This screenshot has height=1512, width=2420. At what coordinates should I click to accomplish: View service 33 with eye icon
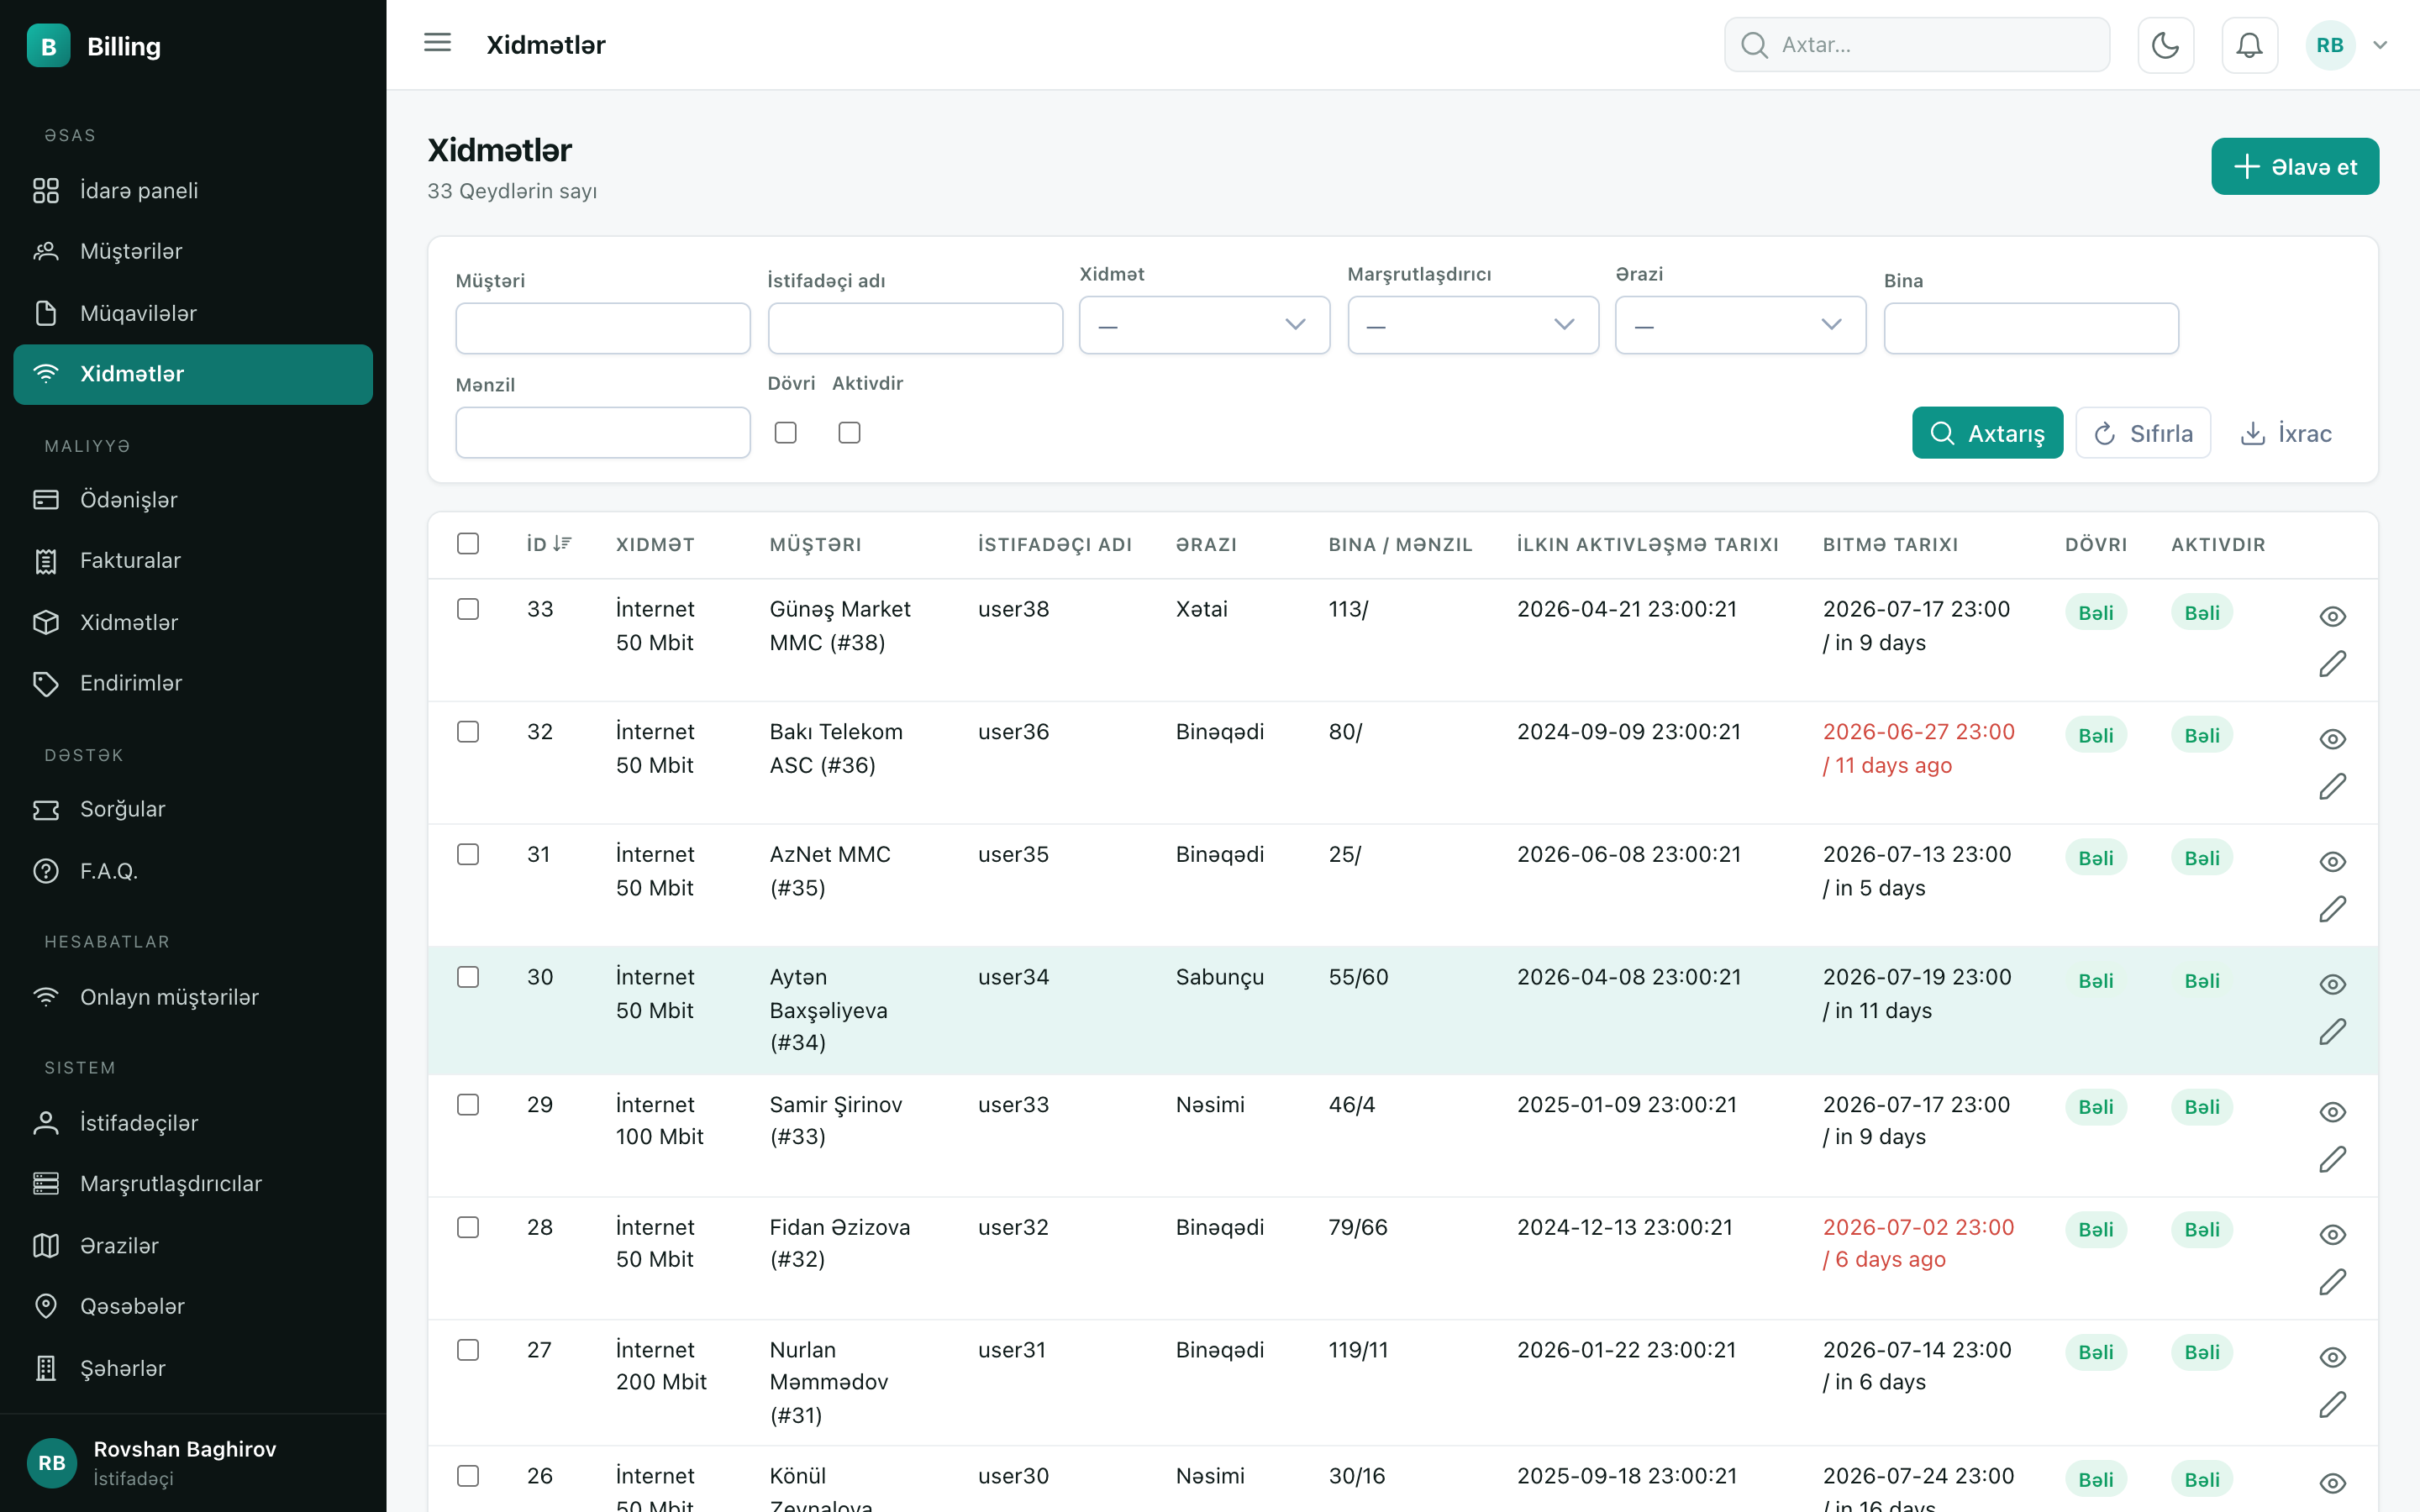click(x=2332, y=616)
